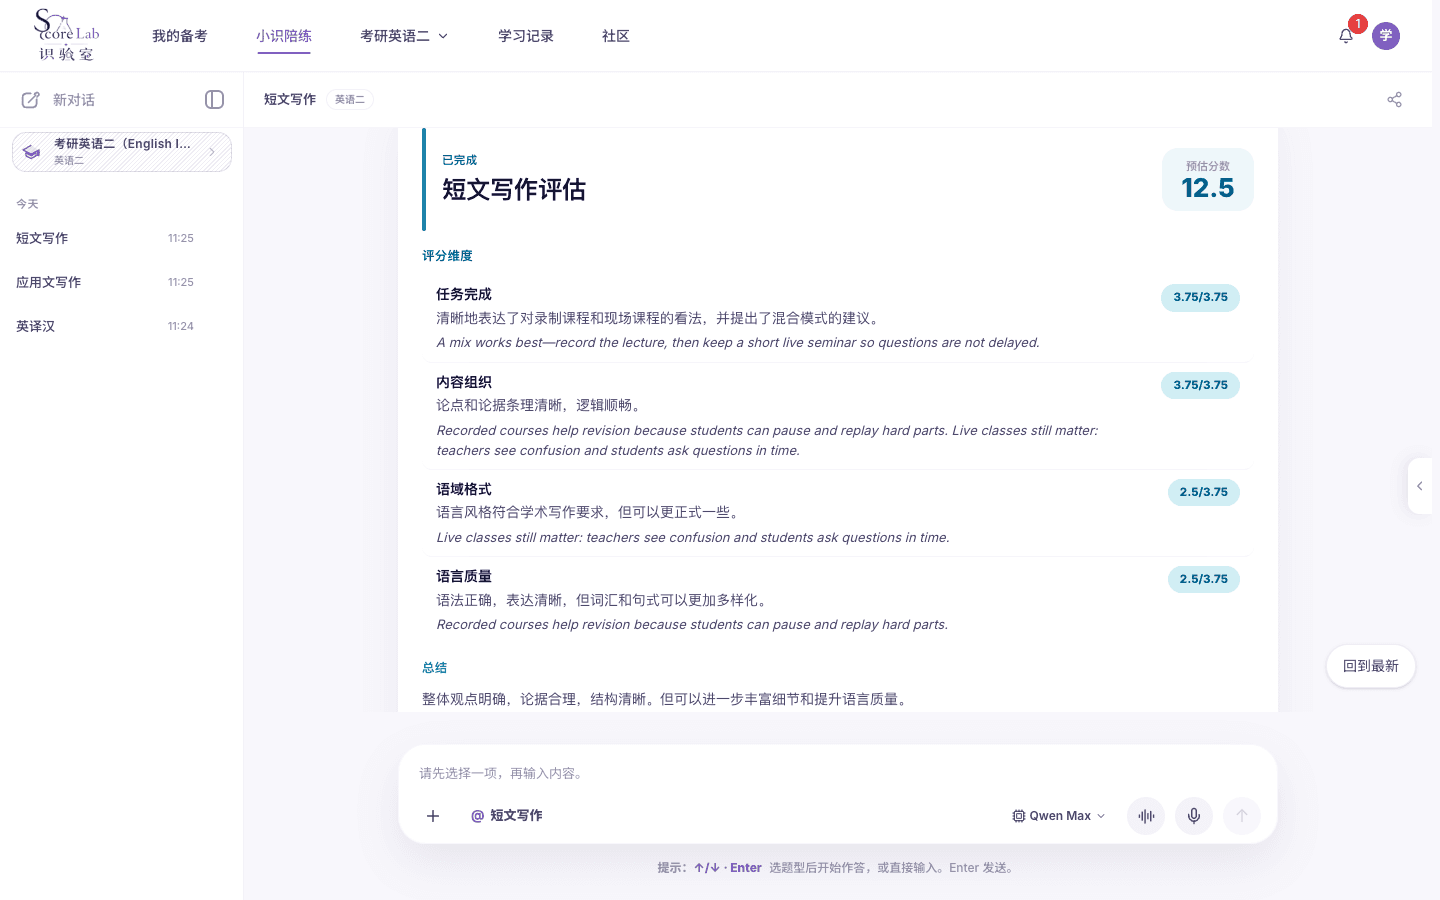Click the 语域格式 2.5/3.75 score badge
1440x900 pixels.
coord(1204,492)
